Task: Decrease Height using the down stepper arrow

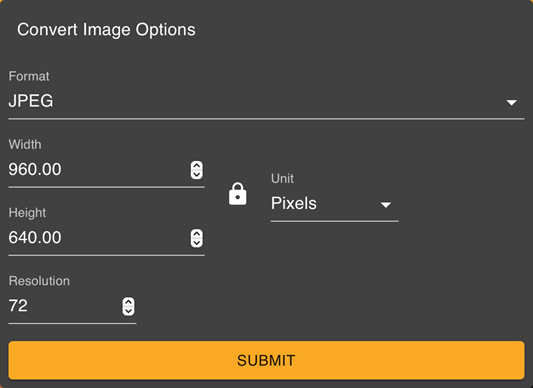Action: [x=196, y=243]
